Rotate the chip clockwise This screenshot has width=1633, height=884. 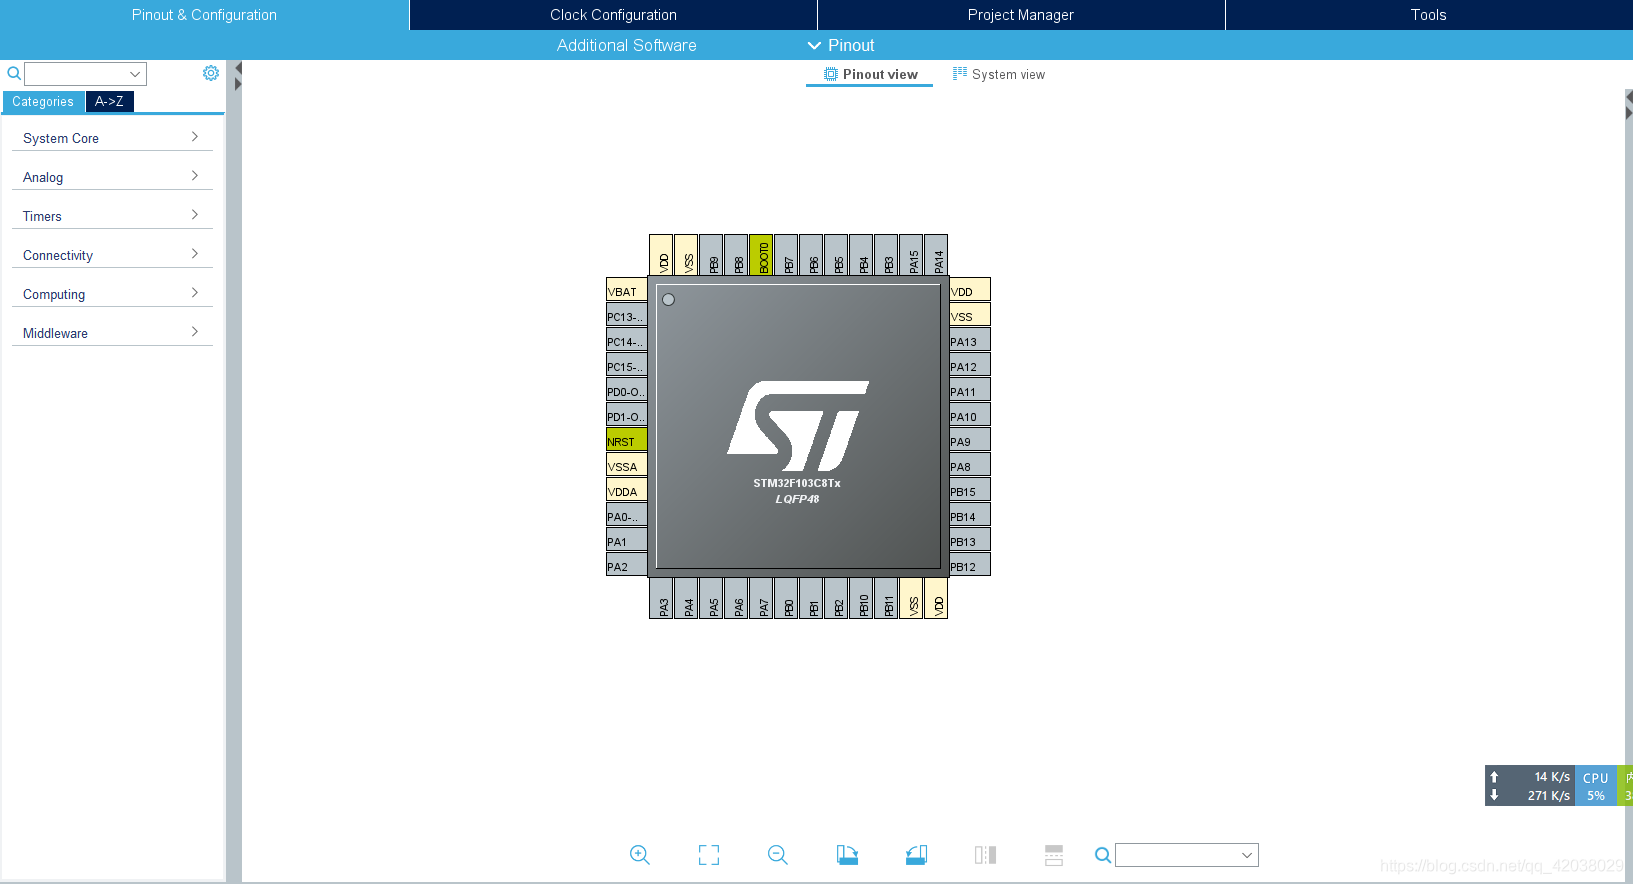click(x=847, y=855)
